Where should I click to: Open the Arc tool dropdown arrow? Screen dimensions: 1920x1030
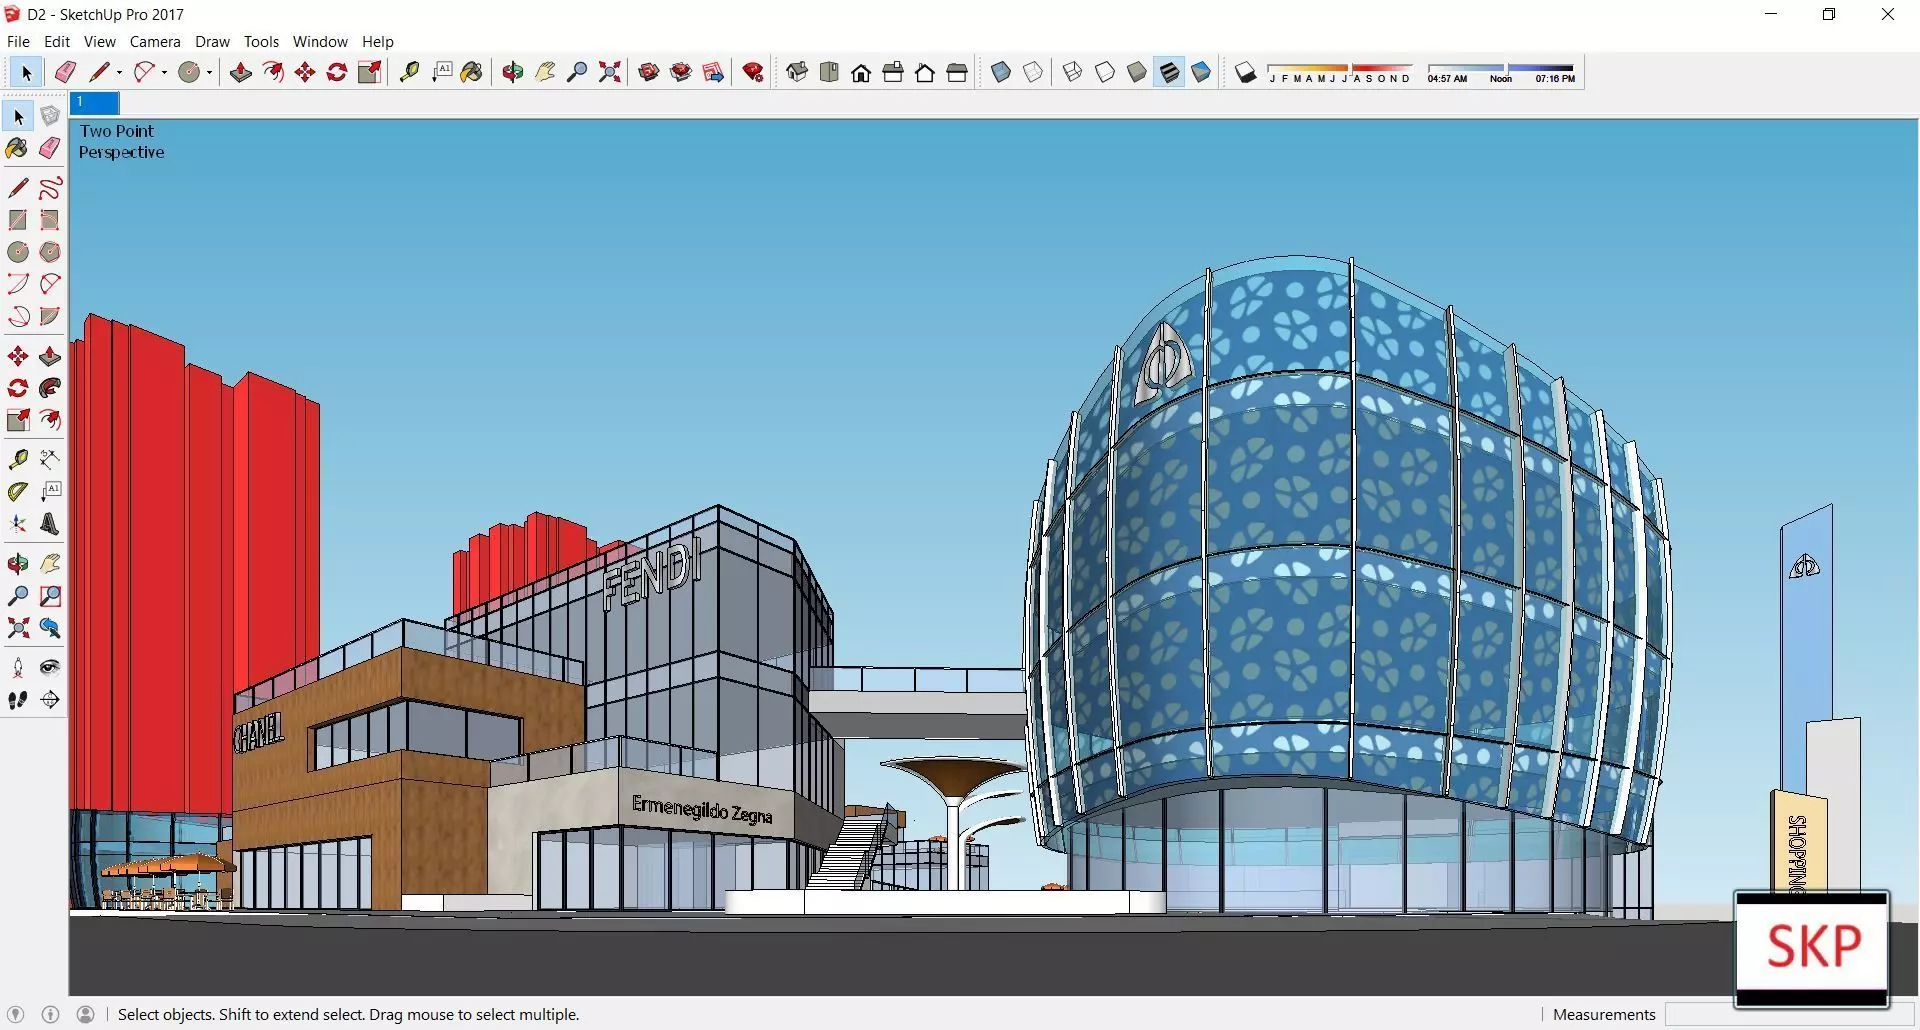pyautogui.click(x=164, y=72)
